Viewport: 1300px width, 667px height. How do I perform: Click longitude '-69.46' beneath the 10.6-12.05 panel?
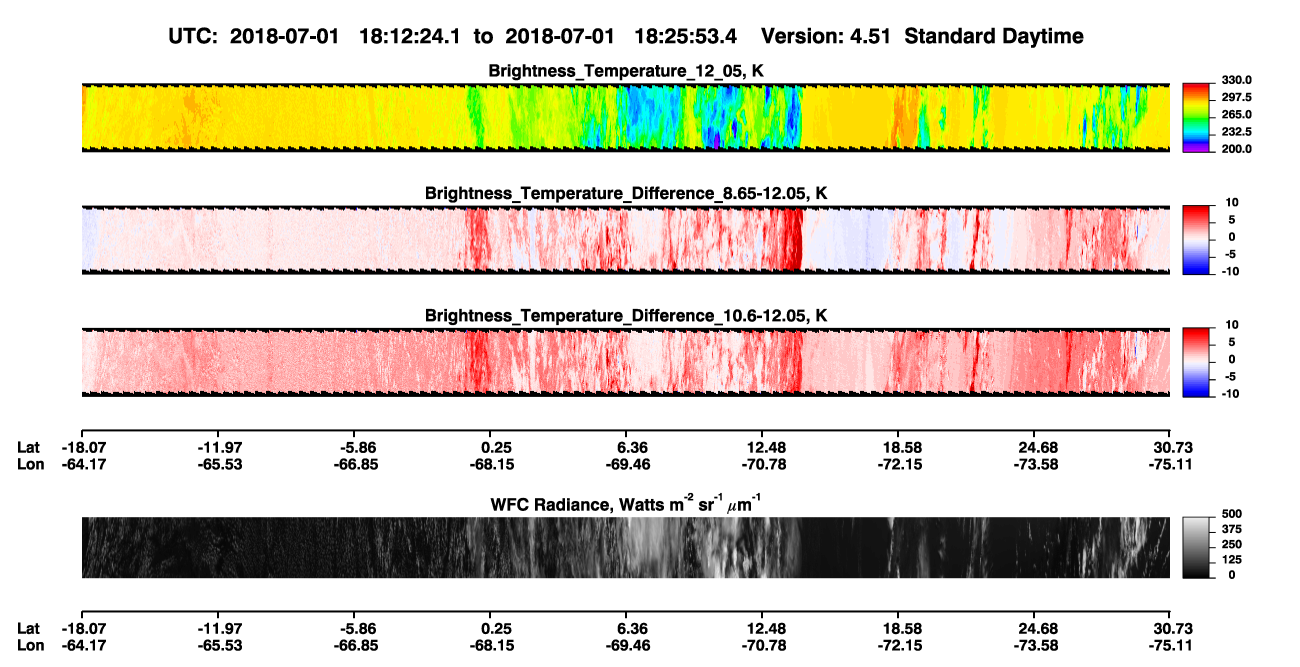pos(629,465)
